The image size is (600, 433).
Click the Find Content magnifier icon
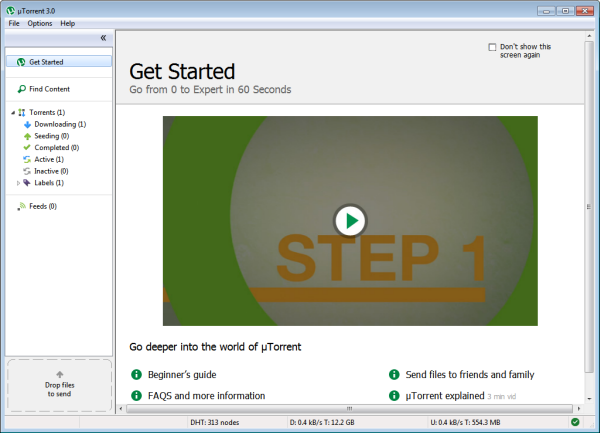coord(22,89)
